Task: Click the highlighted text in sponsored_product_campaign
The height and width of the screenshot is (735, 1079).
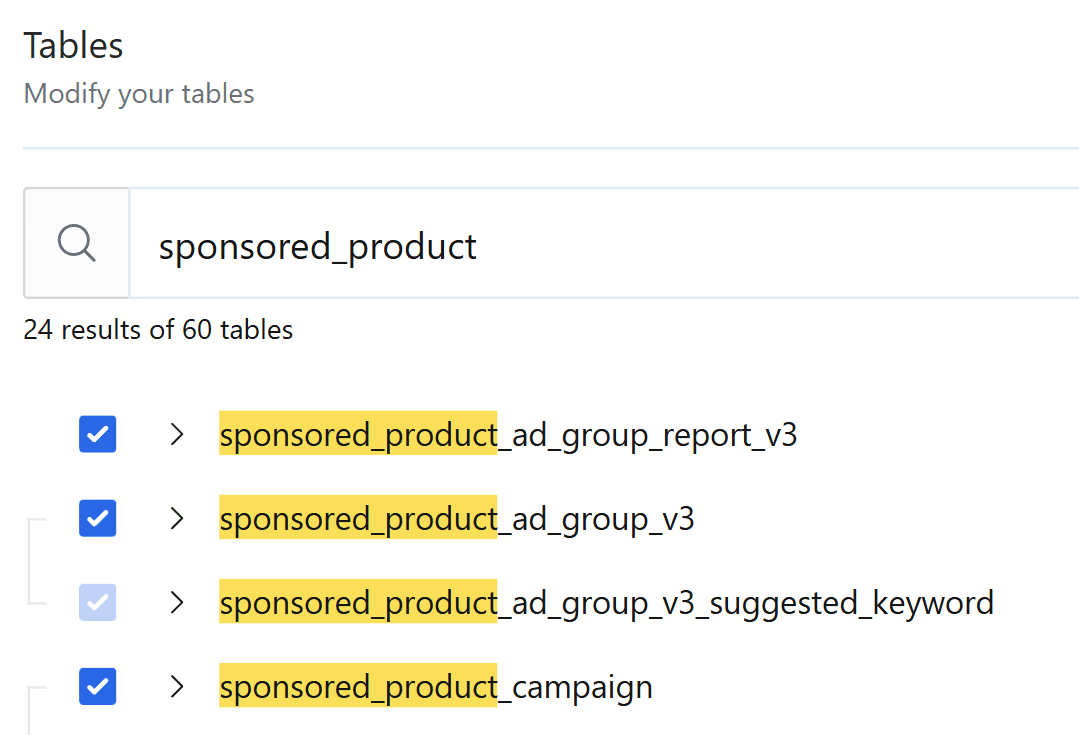Action: (357, 686)
